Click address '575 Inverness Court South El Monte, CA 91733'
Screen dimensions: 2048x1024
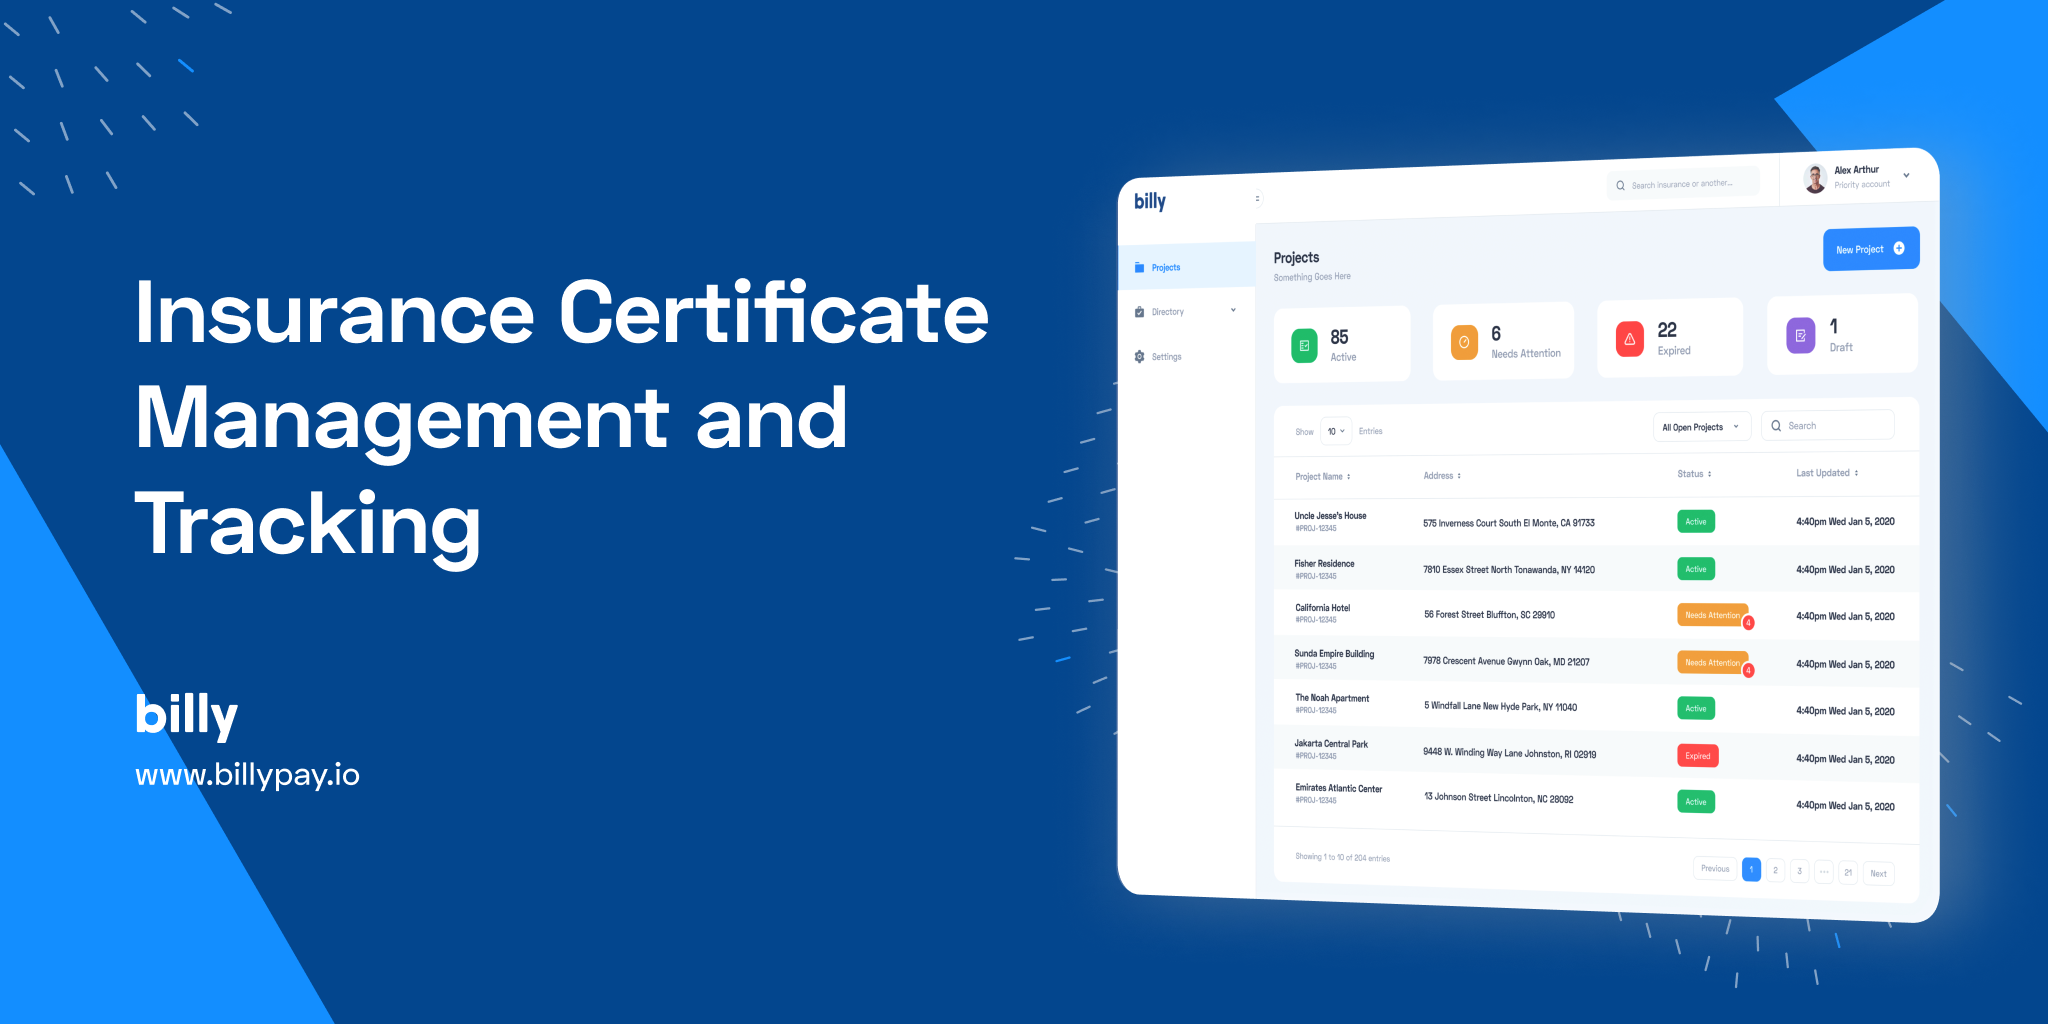tap(1509, 523)
